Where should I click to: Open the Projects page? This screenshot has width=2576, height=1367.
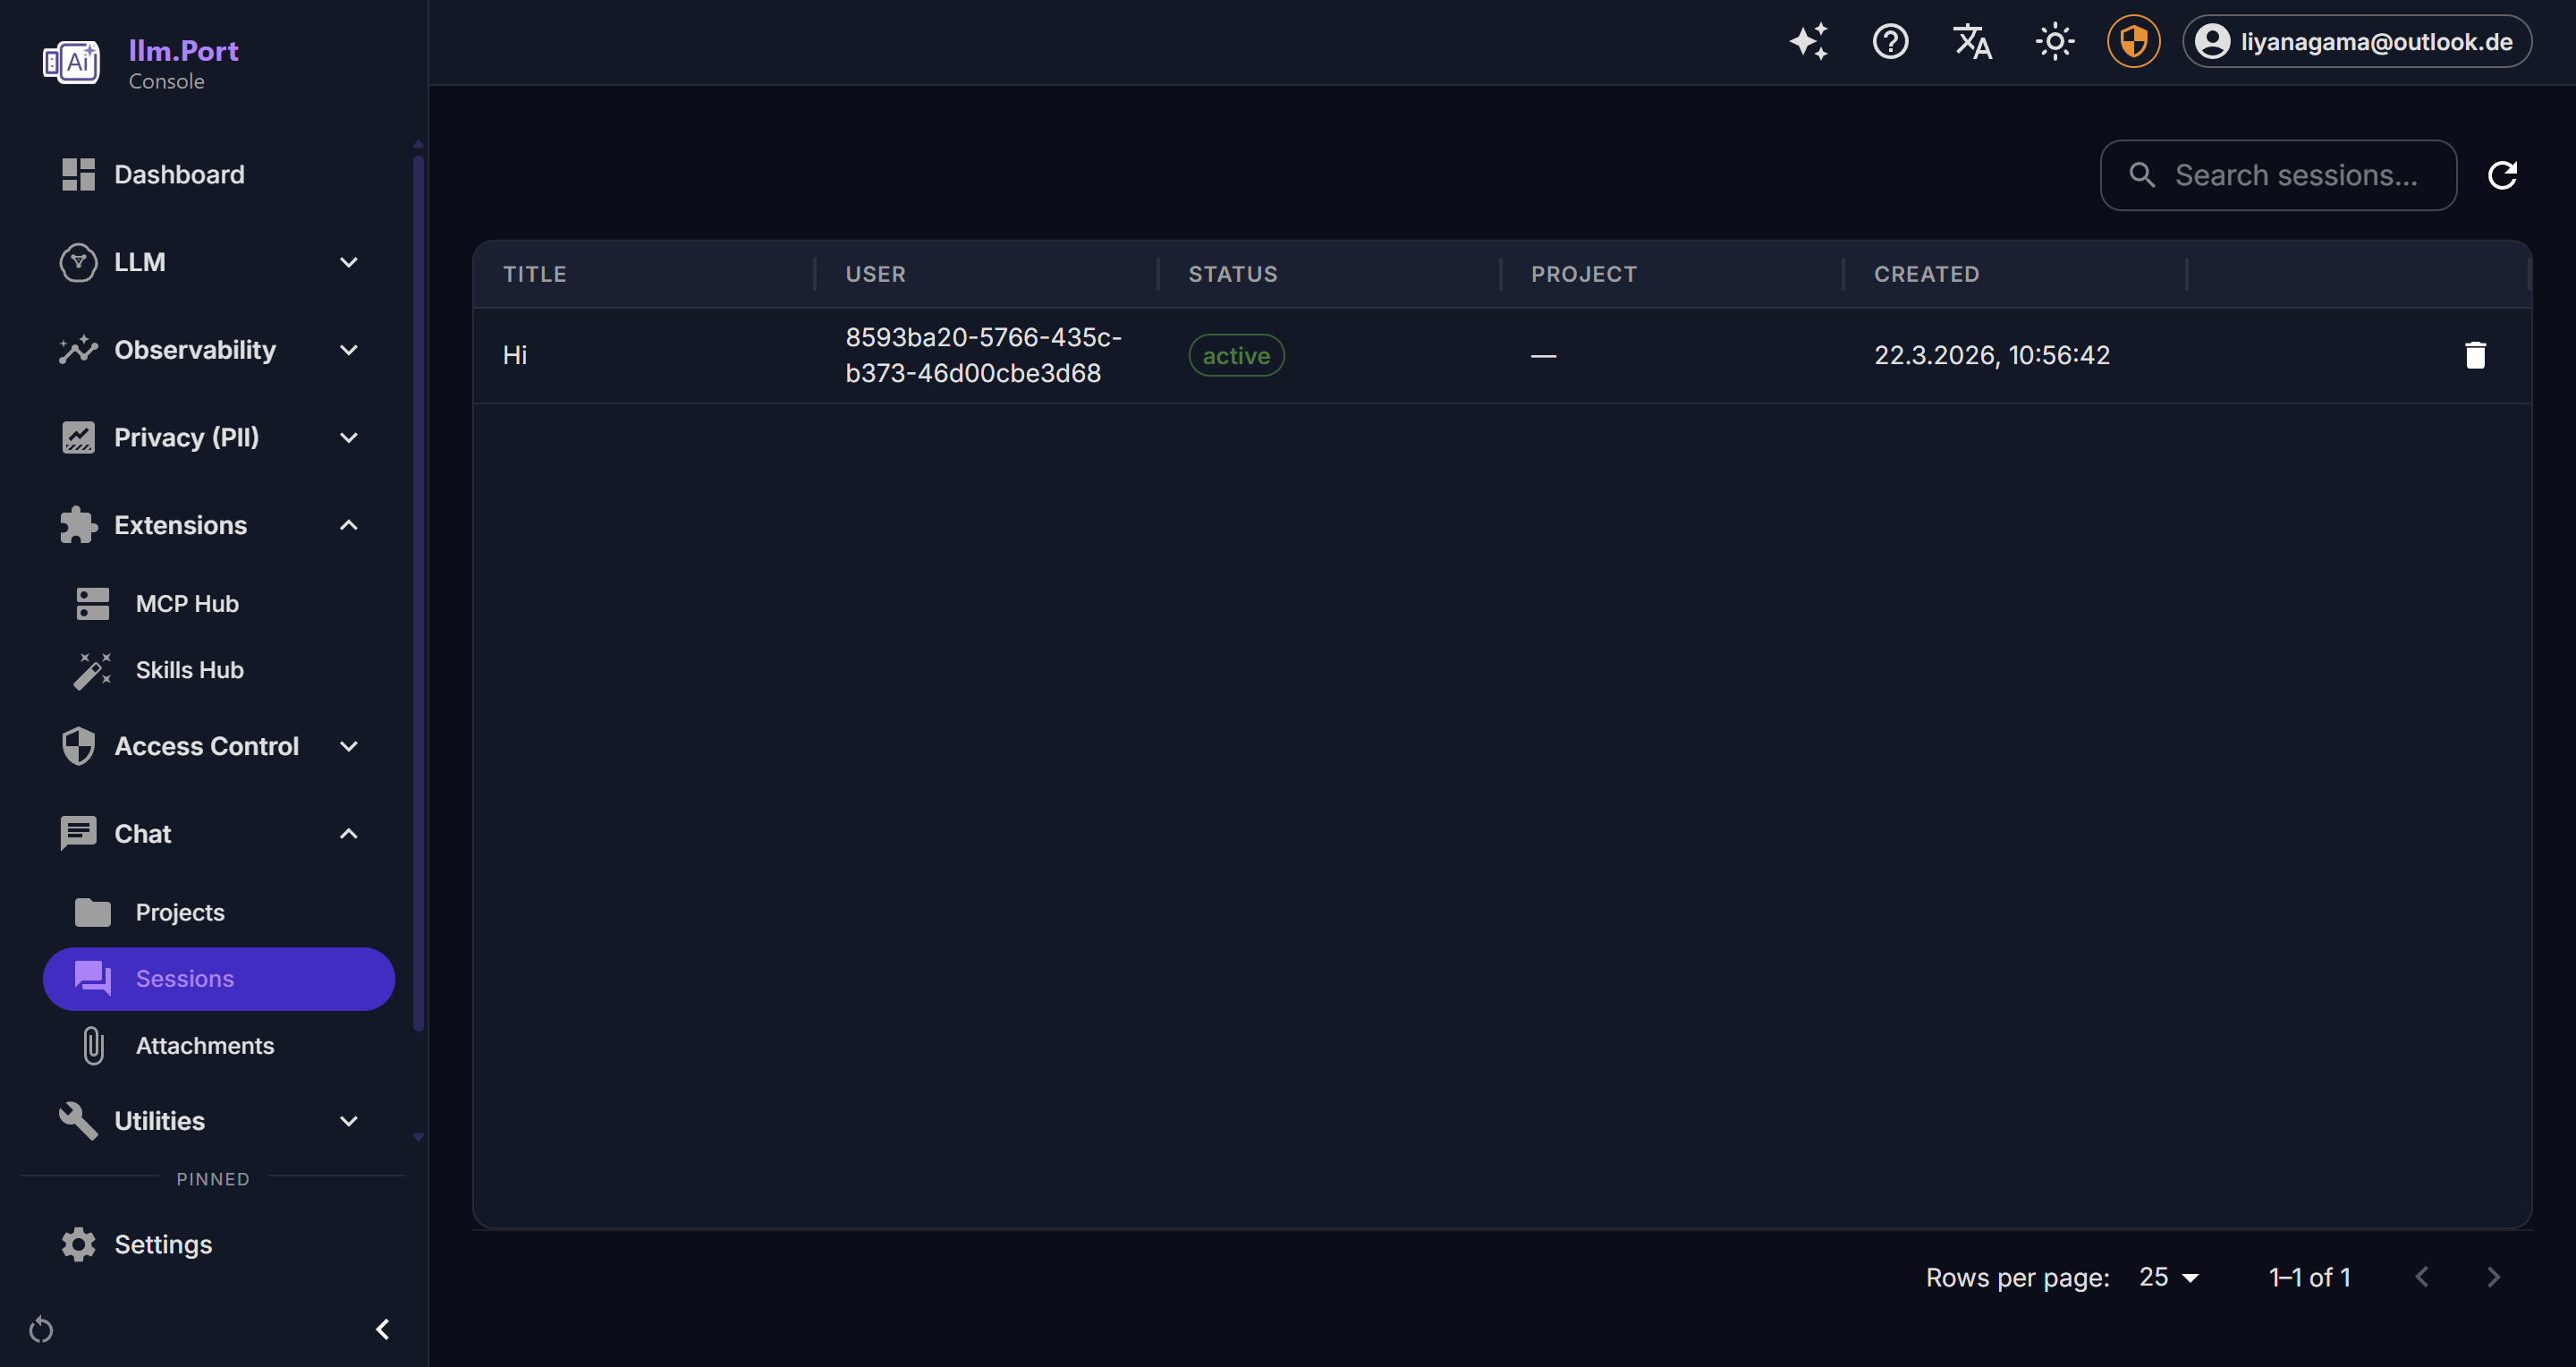click(219, 912)
